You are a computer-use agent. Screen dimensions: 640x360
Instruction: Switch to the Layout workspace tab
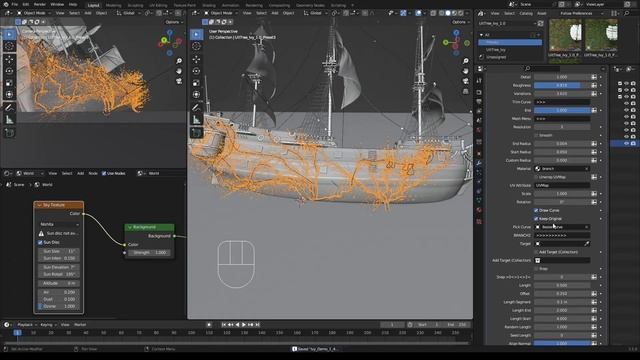coord(93,5)
